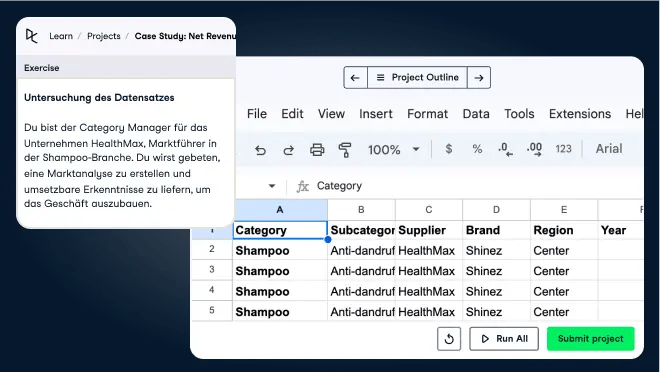
Task: Click the Supplier header cell
Action: [x=428, y=230]
